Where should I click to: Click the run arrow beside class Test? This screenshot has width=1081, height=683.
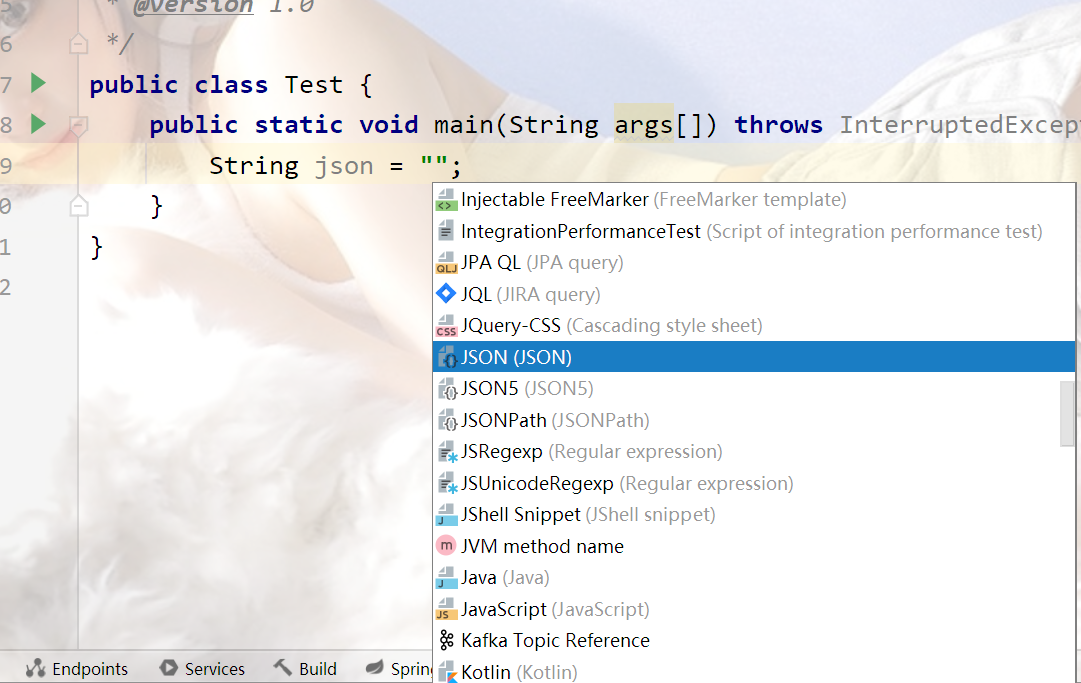click(39, 83)
